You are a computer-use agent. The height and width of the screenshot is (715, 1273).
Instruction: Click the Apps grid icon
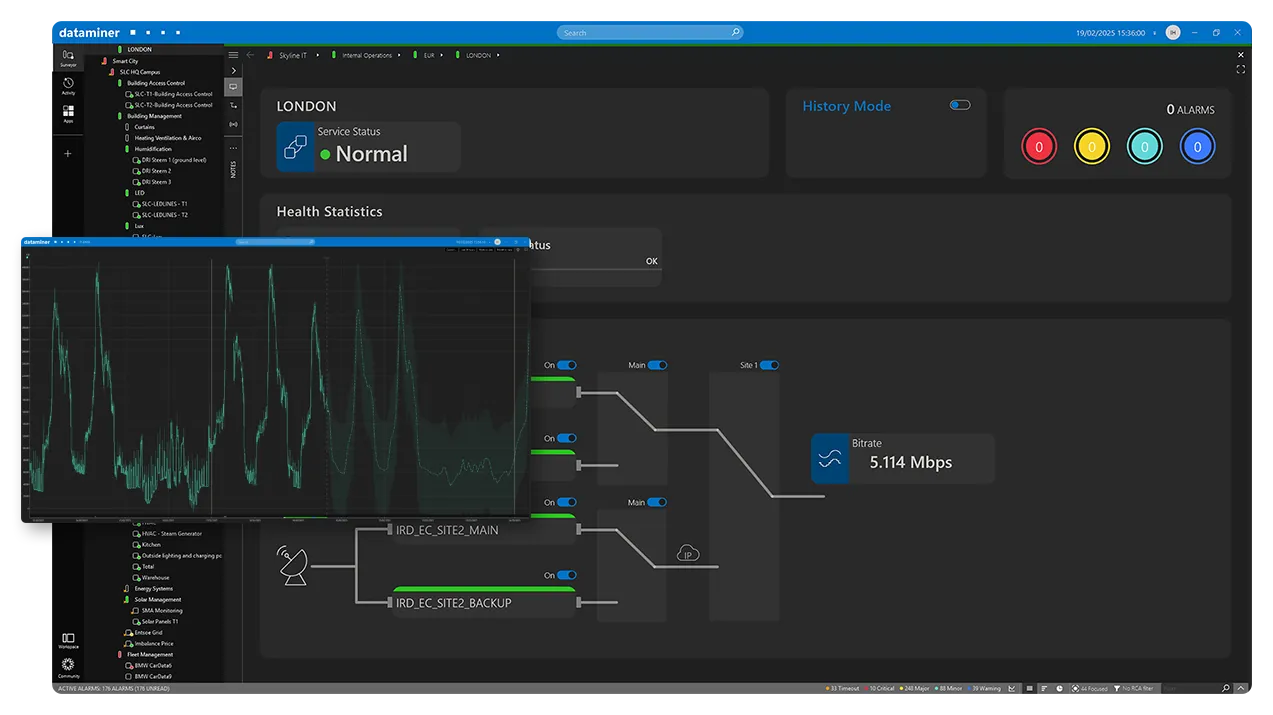(68, 113)
